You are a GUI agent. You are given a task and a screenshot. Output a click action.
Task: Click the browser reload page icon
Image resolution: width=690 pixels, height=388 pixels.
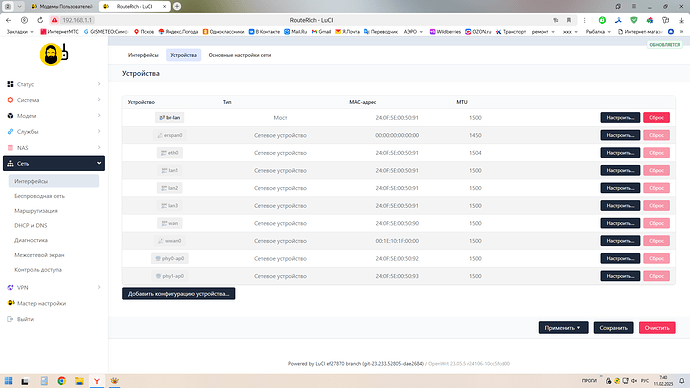(x=40, y=20)
